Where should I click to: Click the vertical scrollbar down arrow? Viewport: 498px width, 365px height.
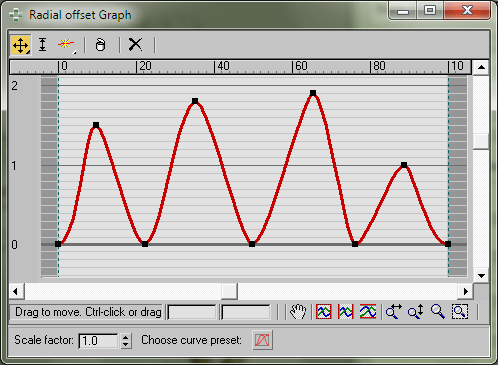481,276
